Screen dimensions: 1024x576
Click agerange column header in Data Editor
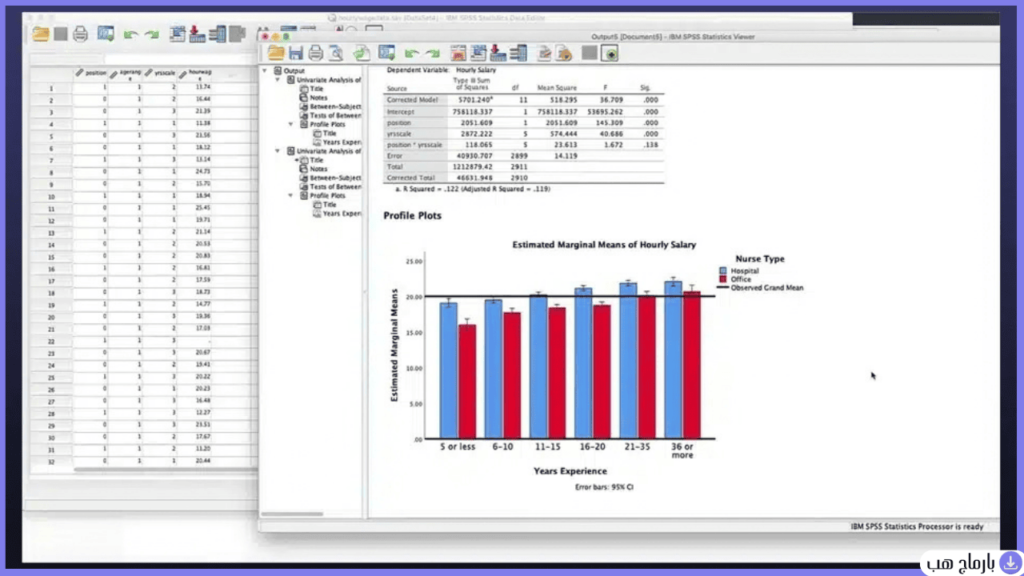[x=126, y=74]
